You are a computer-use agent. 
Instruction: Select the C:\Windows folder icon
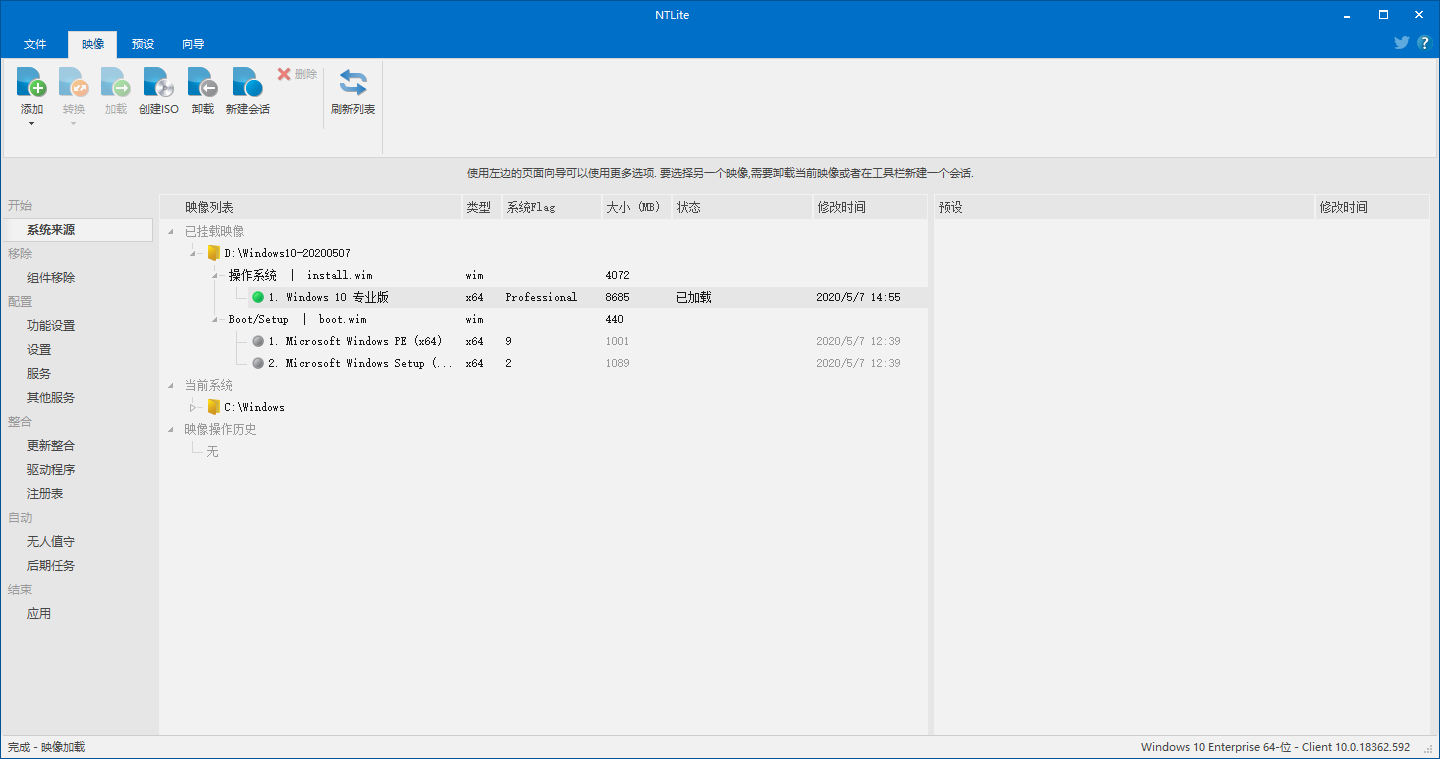click(x=213, y=407)
